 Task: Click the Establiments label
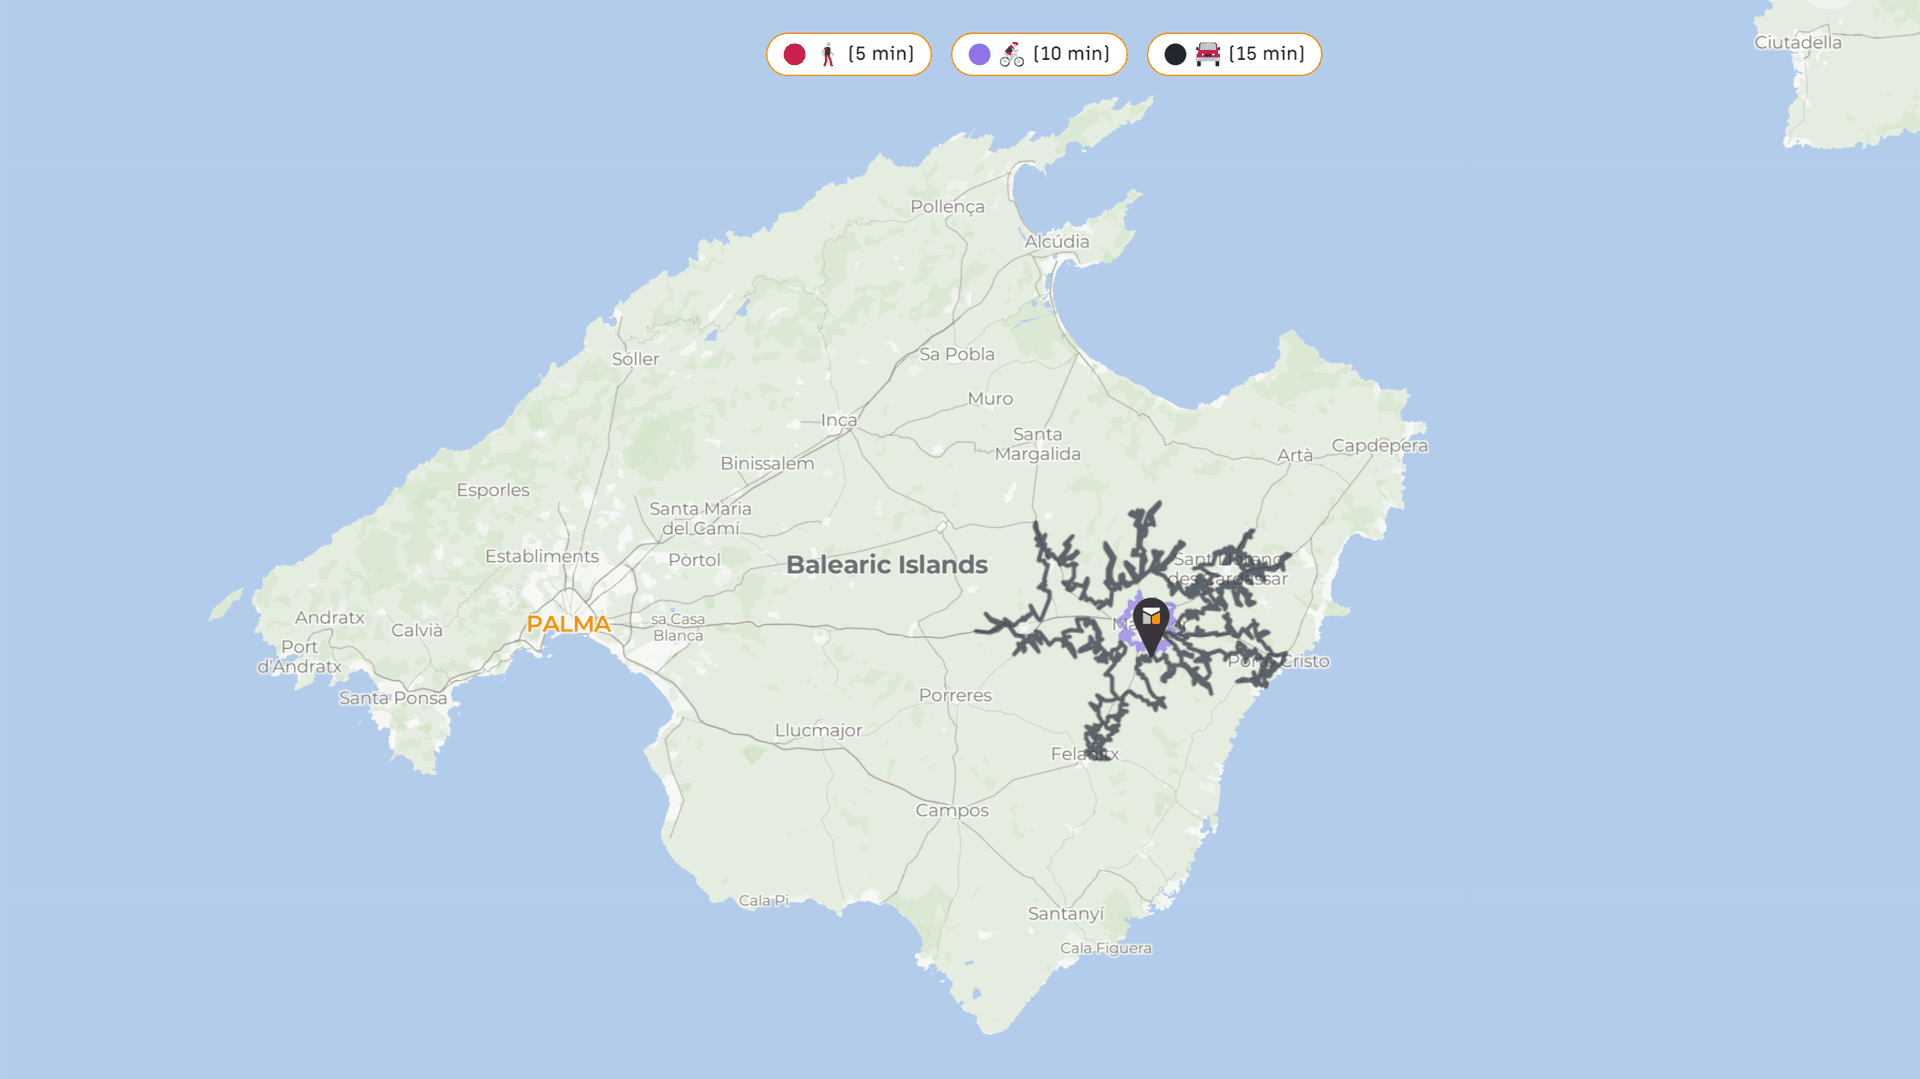pos(542,556)
